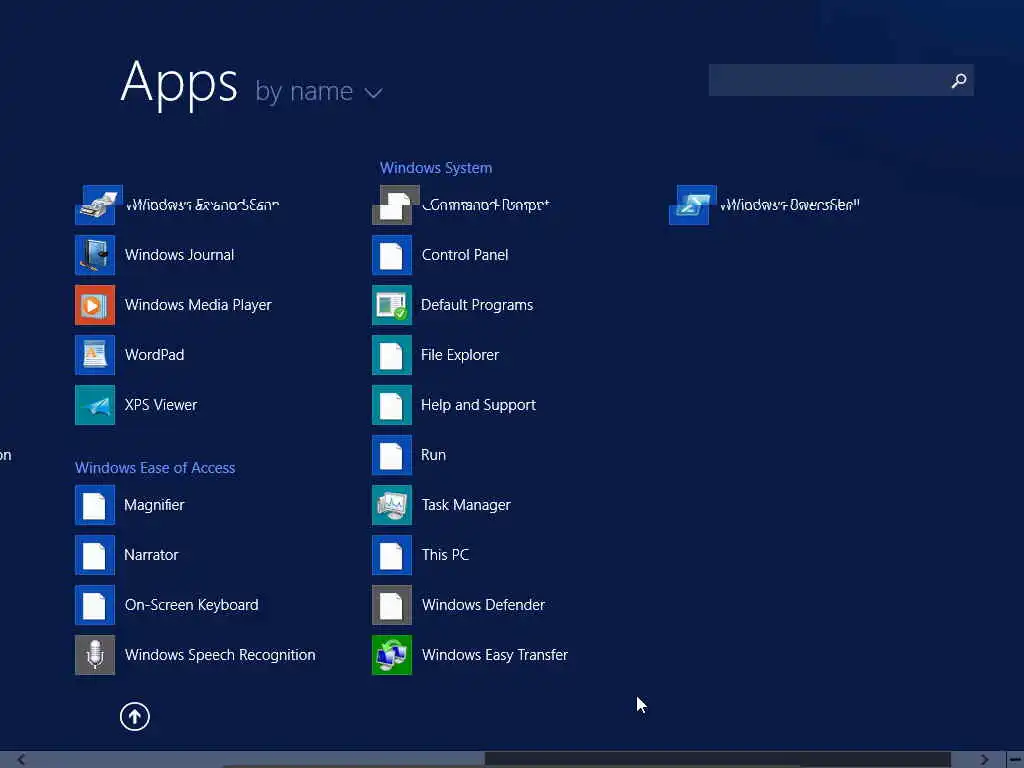
Task: Click the zoom-out minus button in corner
Action: pyautogui.click(x=1015, y=760)
